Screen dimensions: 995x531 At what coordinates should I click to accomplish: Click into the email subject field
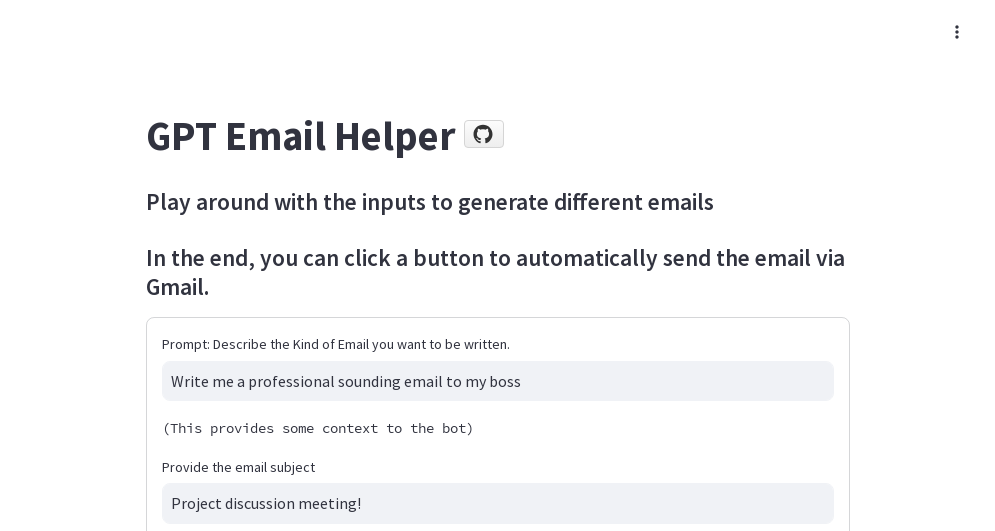[x=497, y=503]
